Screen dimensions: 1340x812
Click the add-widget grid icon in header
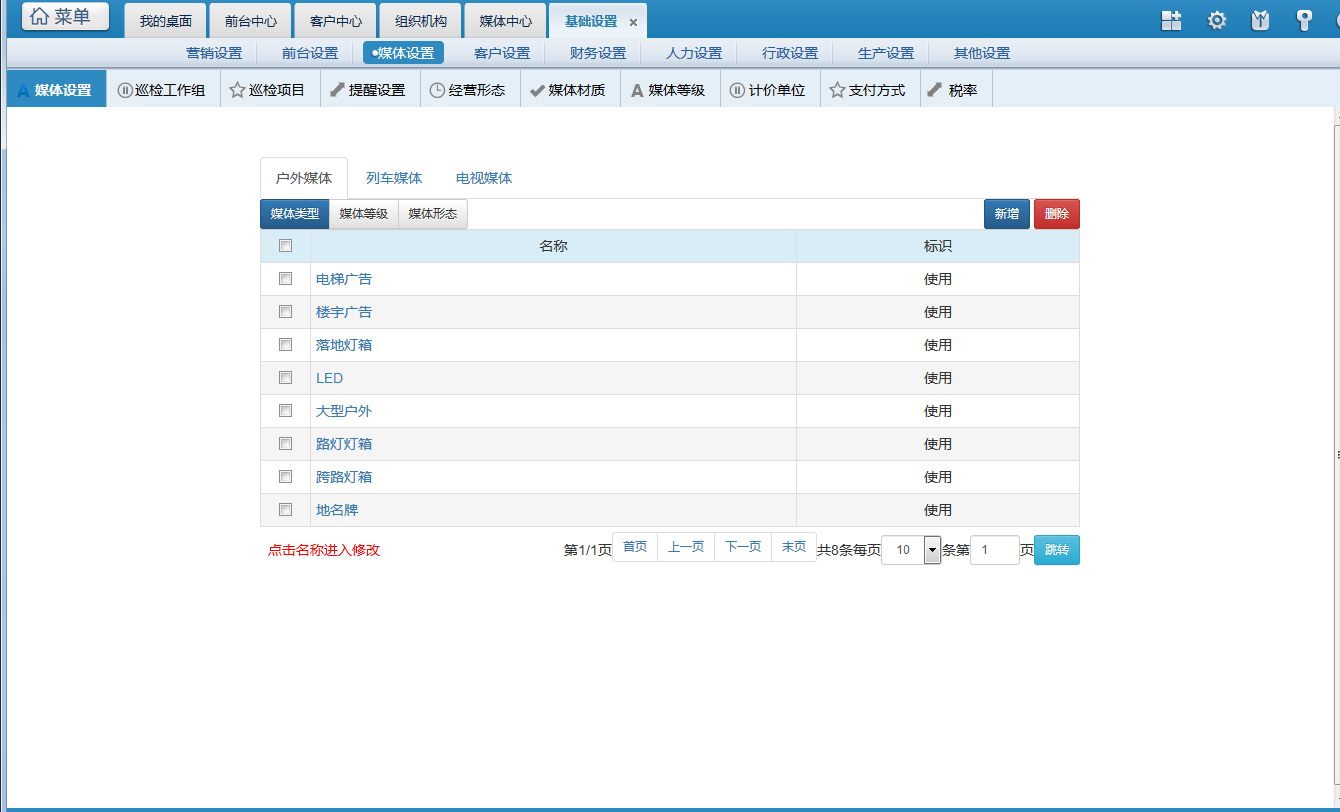(1171, 20)
